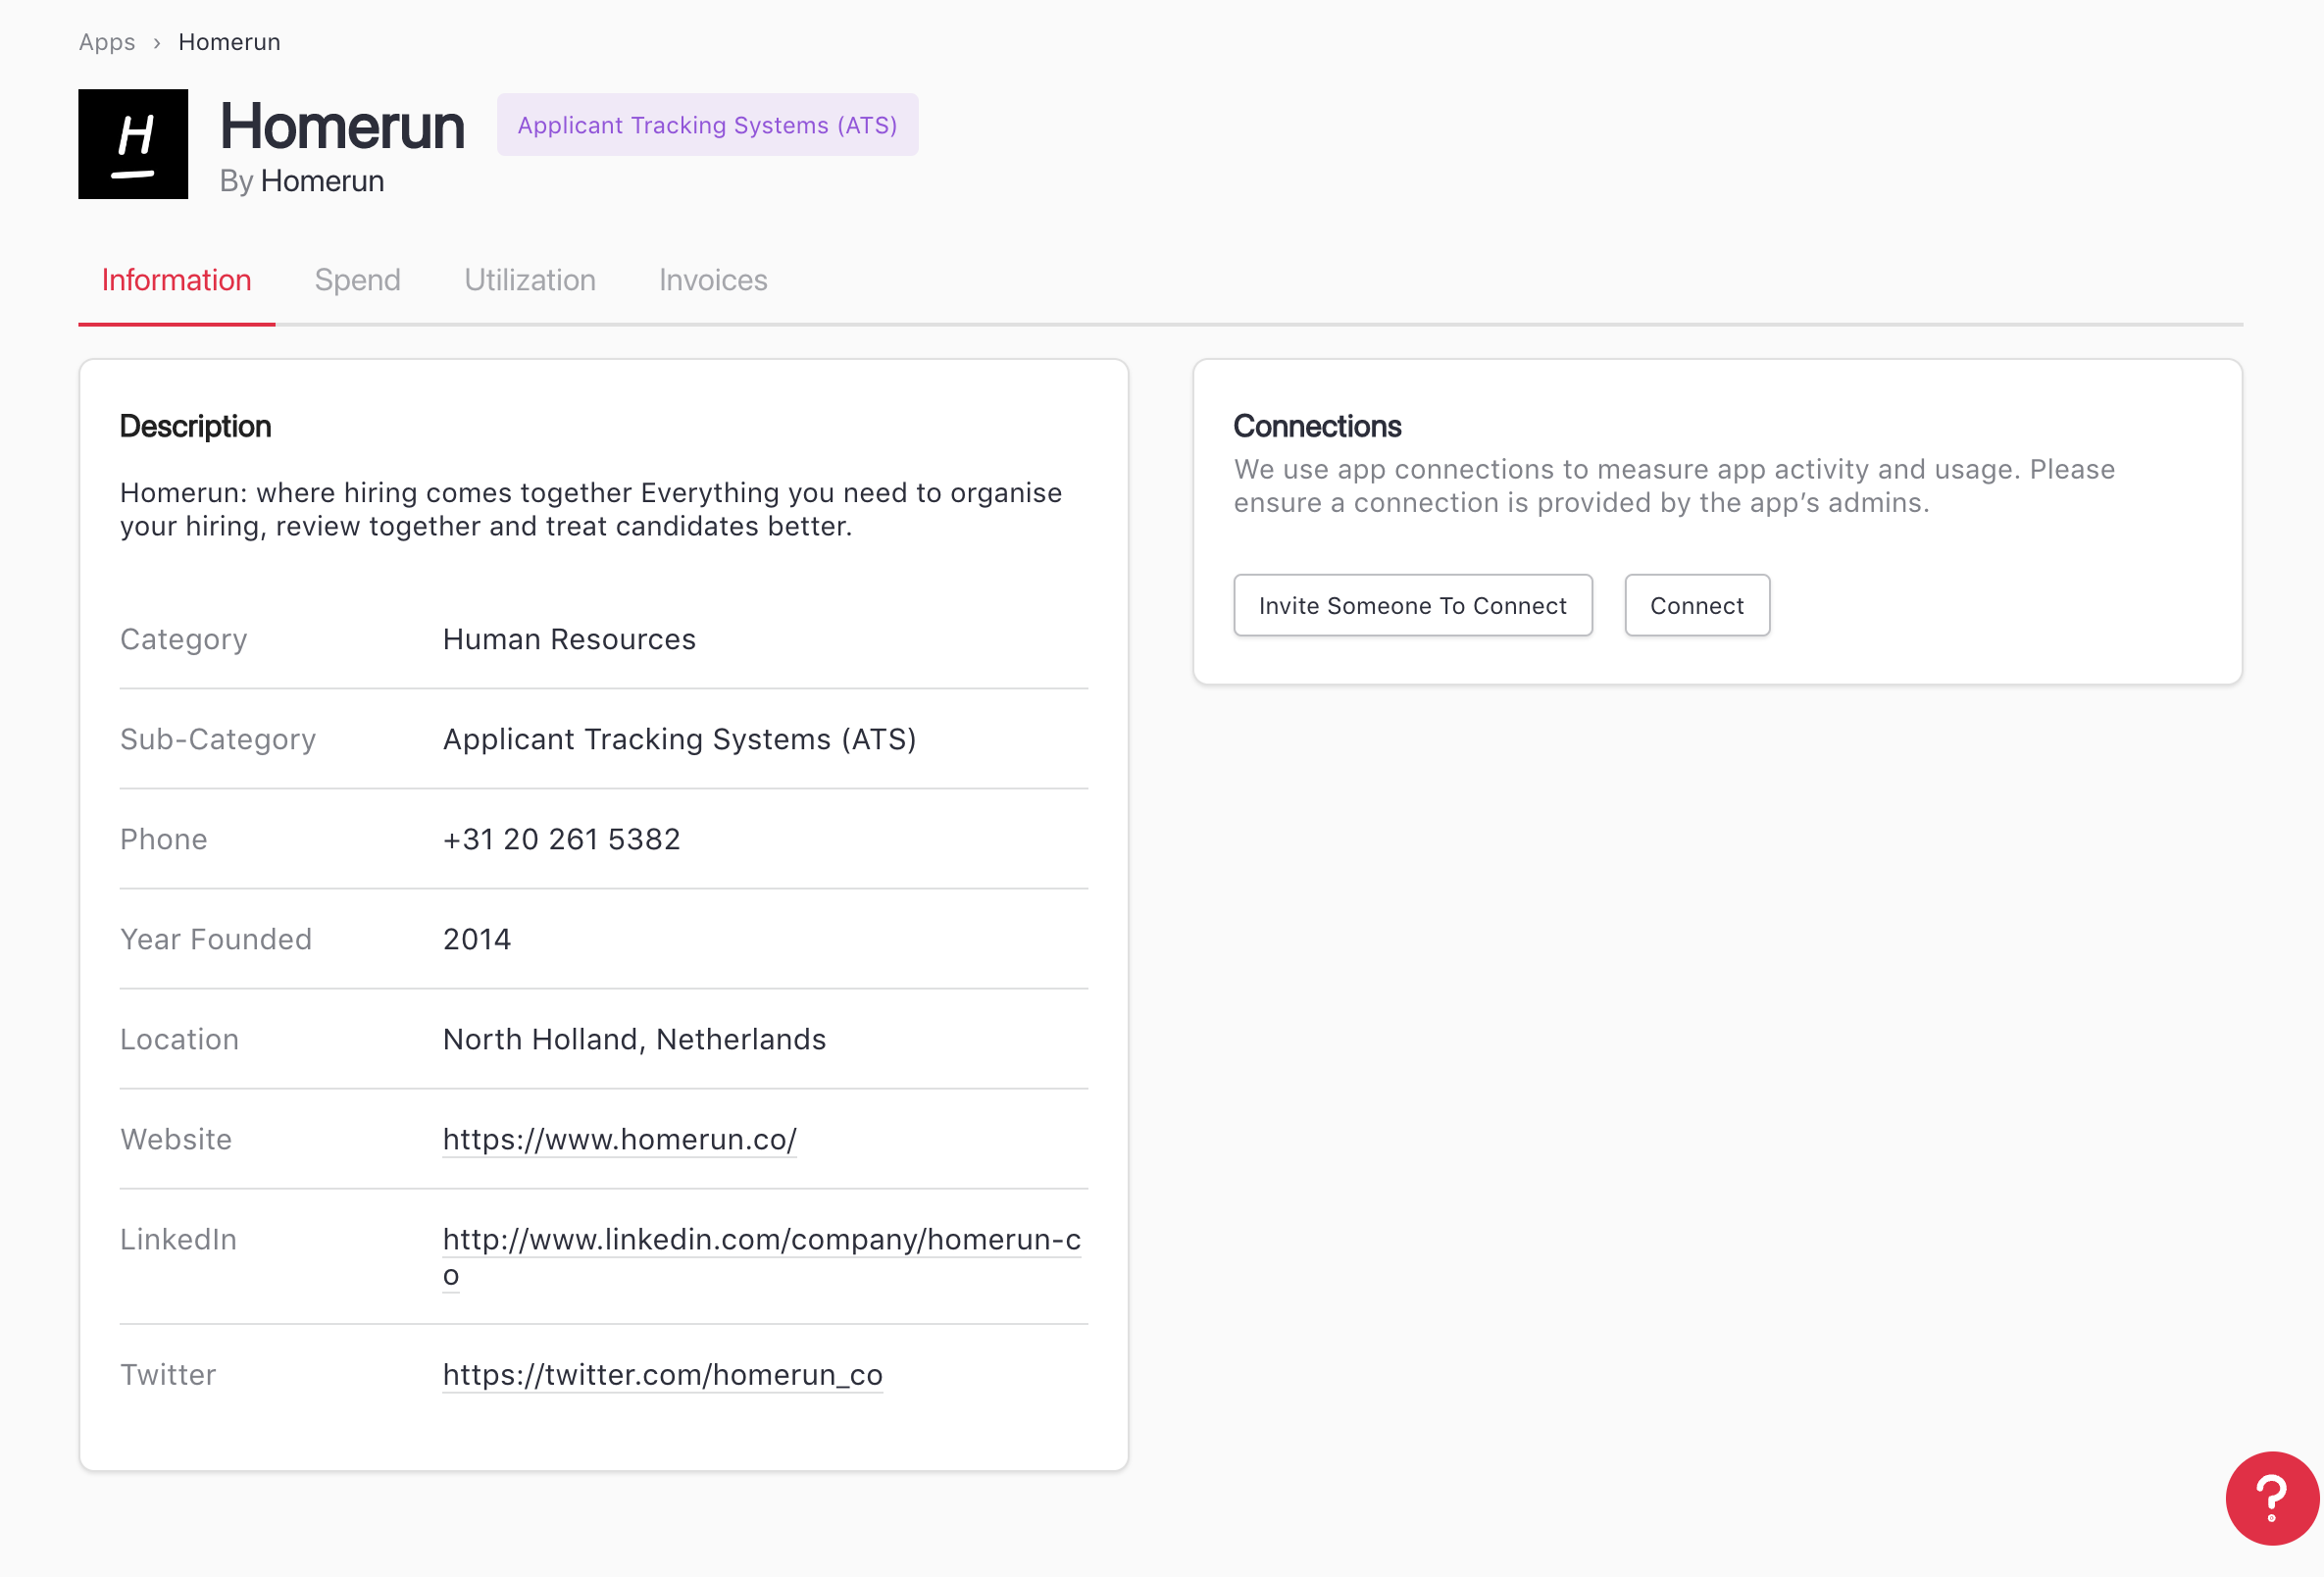Screen dimensions: 2324x1577
Task: Click the Applicant Tracking Systems (ATS) tag
Action: point(707,125)
